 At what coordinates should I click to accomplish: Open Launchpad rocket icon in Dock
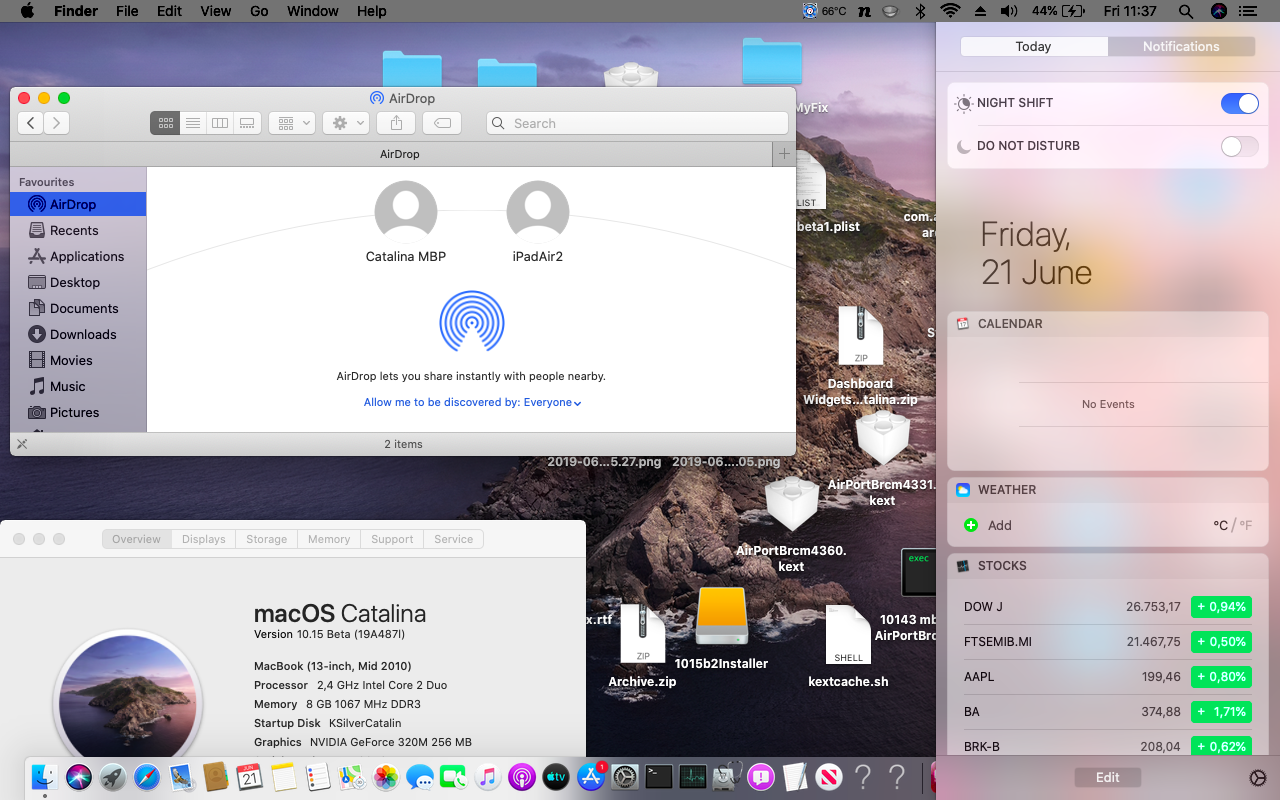click(113, 777)
